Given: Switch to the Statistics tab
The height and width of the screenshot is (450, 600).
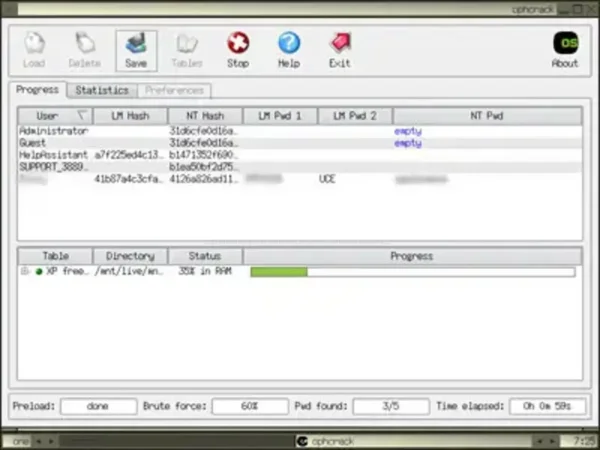Looking at the screenshot, I should [x=102, y=90].
